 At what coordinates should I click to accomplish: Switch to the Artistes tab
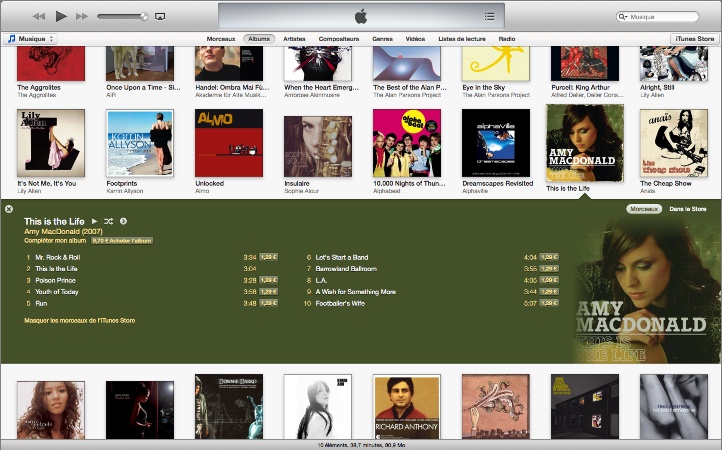click(x=294, y=39)
